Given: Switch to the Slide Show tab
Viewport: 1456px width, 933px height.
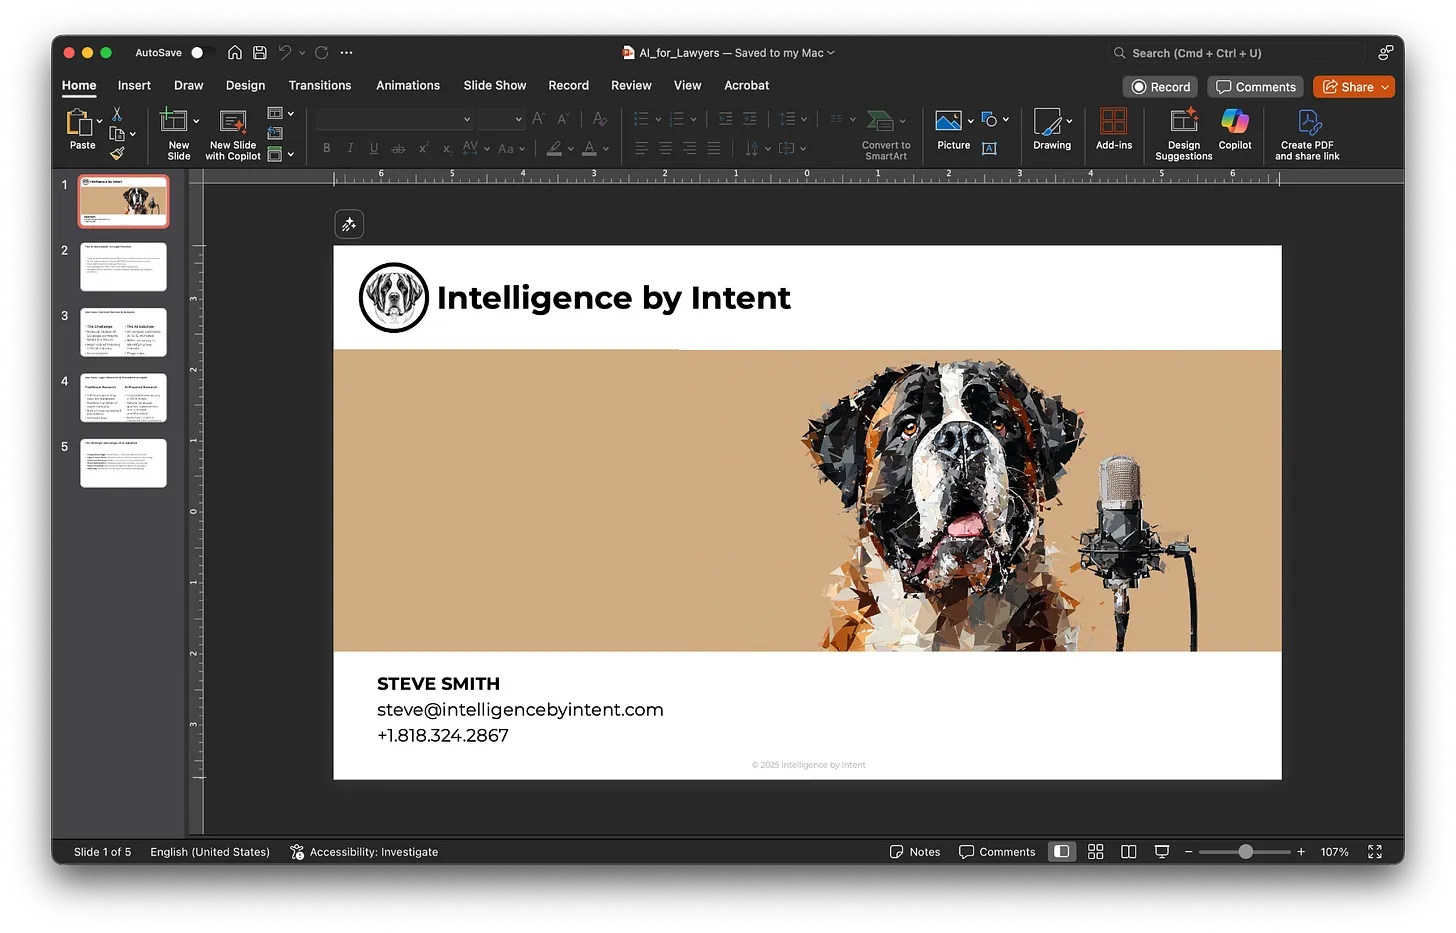Looking at the screenshot, I should [x=494, y=86].
